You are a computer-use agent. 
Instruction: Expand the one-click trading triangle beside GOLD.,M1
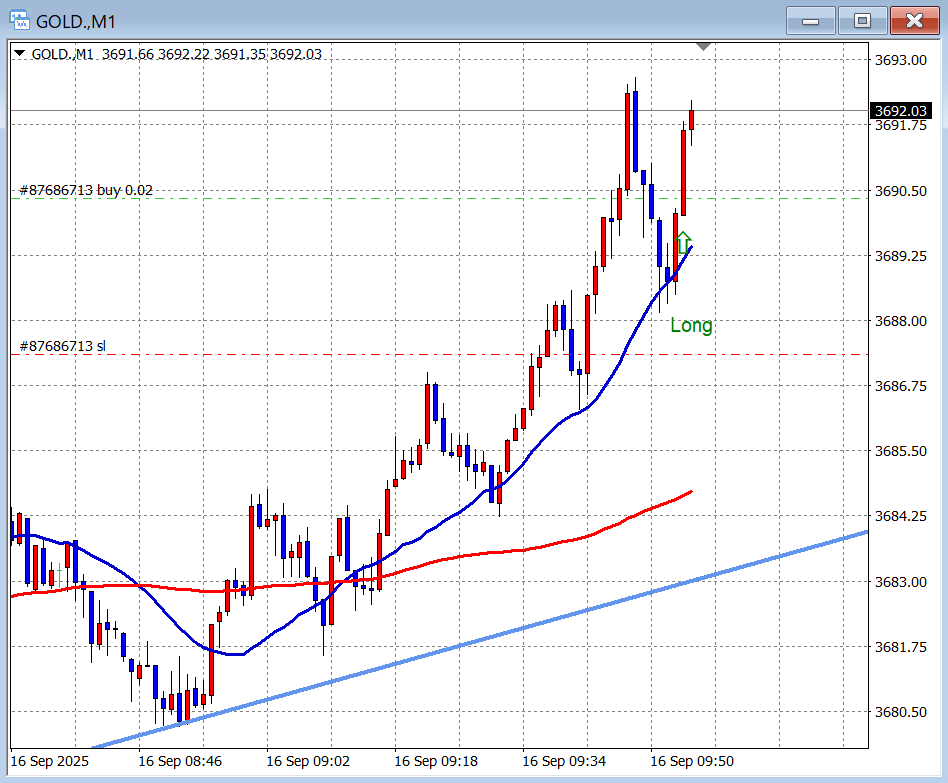pos(20,54)
